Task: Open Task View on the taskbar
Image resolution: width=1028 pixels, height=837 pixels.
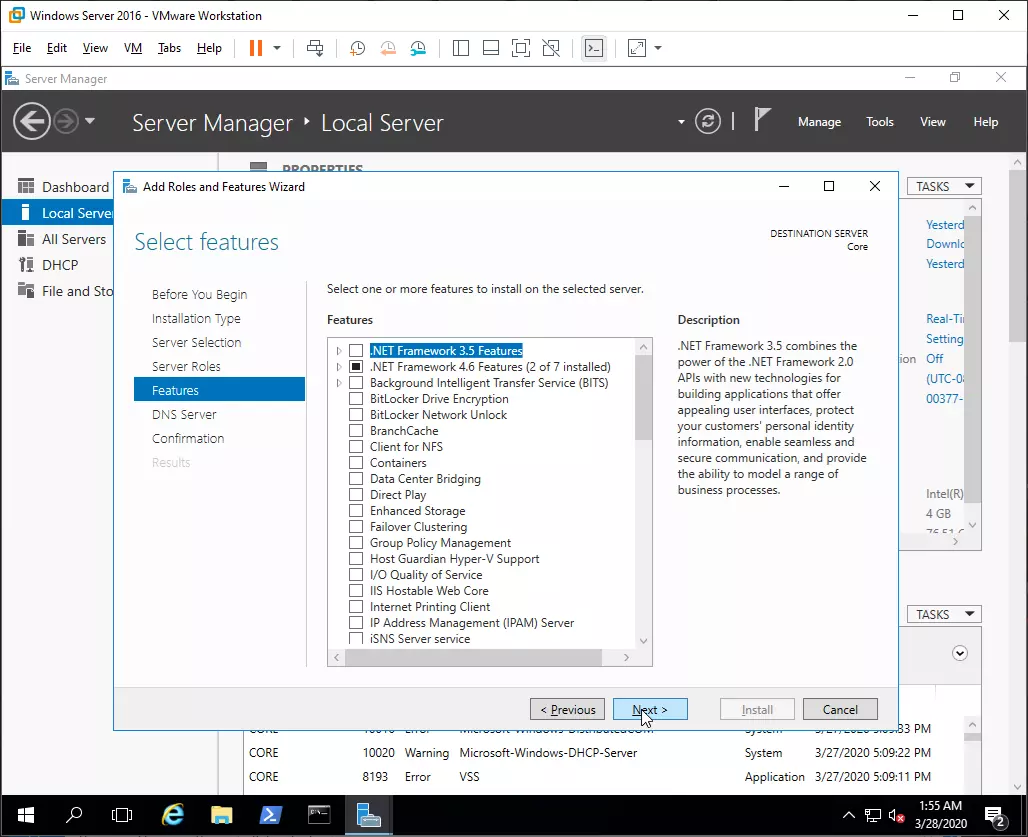Action: point(122,815)
